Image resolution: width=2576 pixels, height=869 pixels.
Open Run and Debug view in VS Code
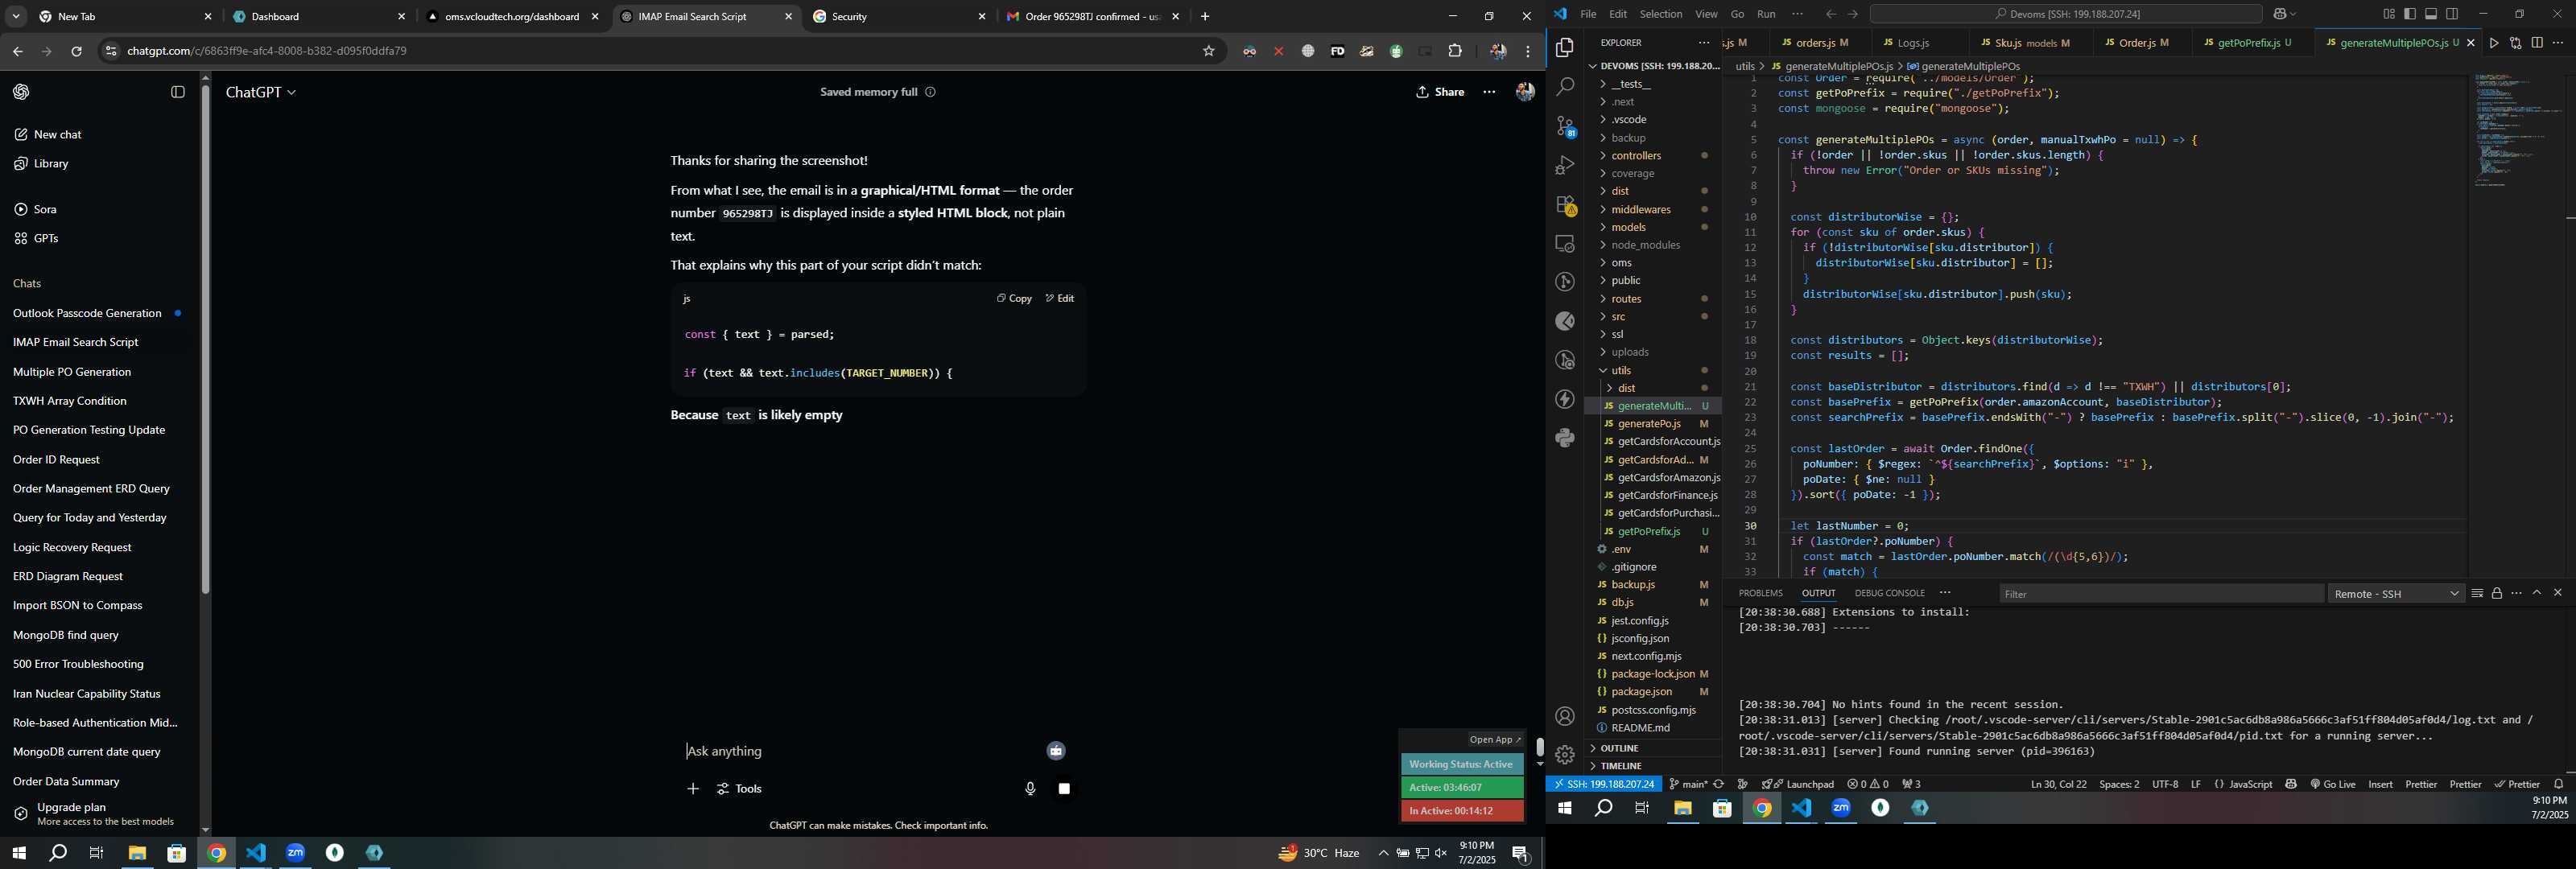(1565, 165)
